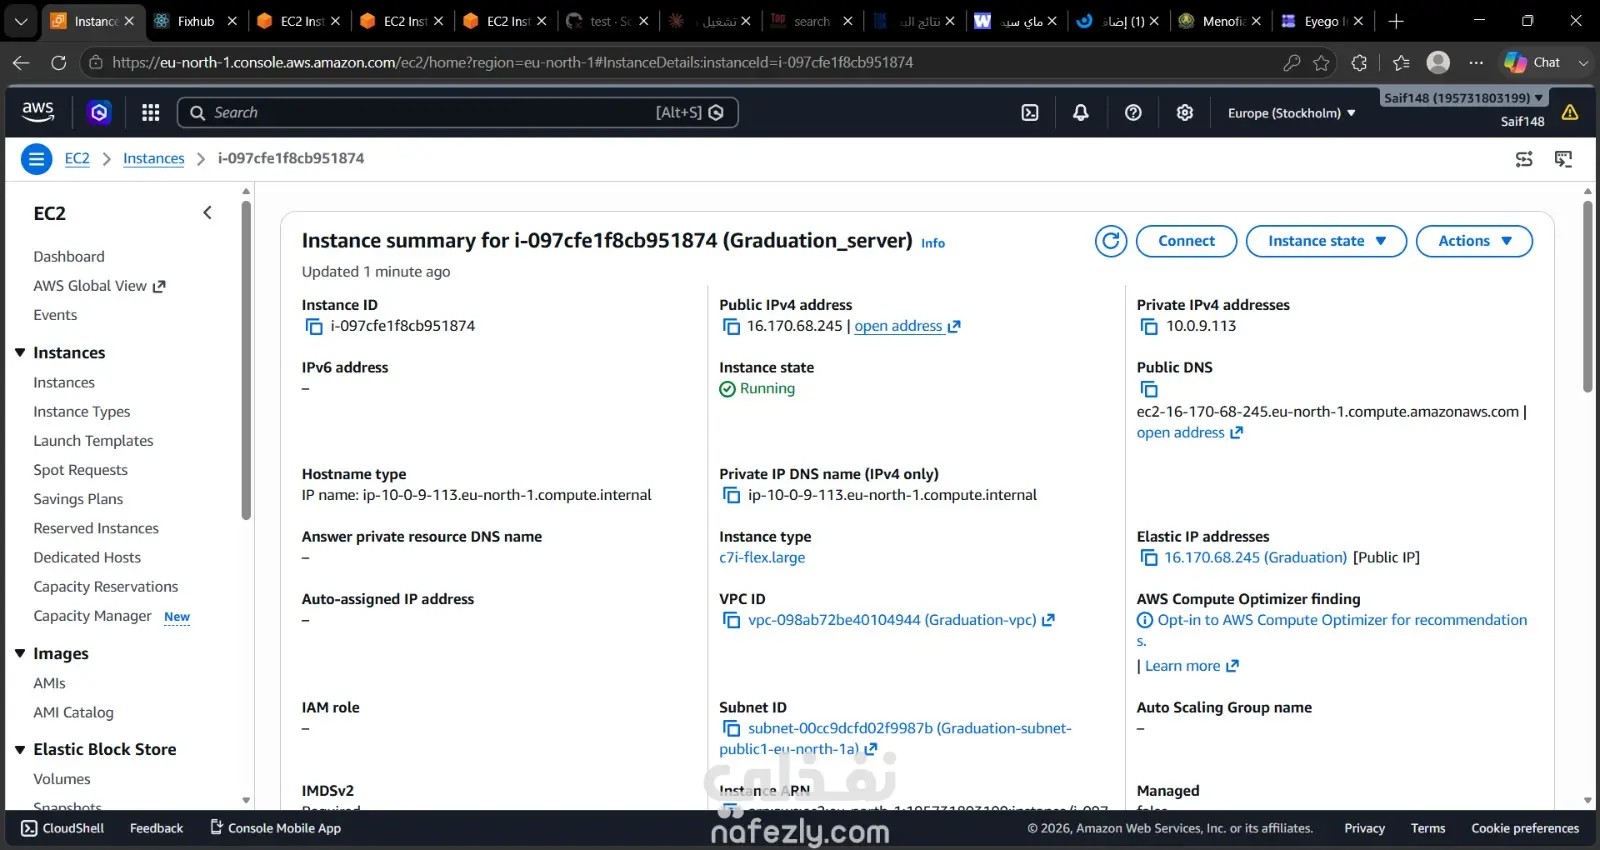This screenshot has width=1600, height=850.
Task: Collapse the EC2 navigation panel chevron
Action: click(207, 213)
